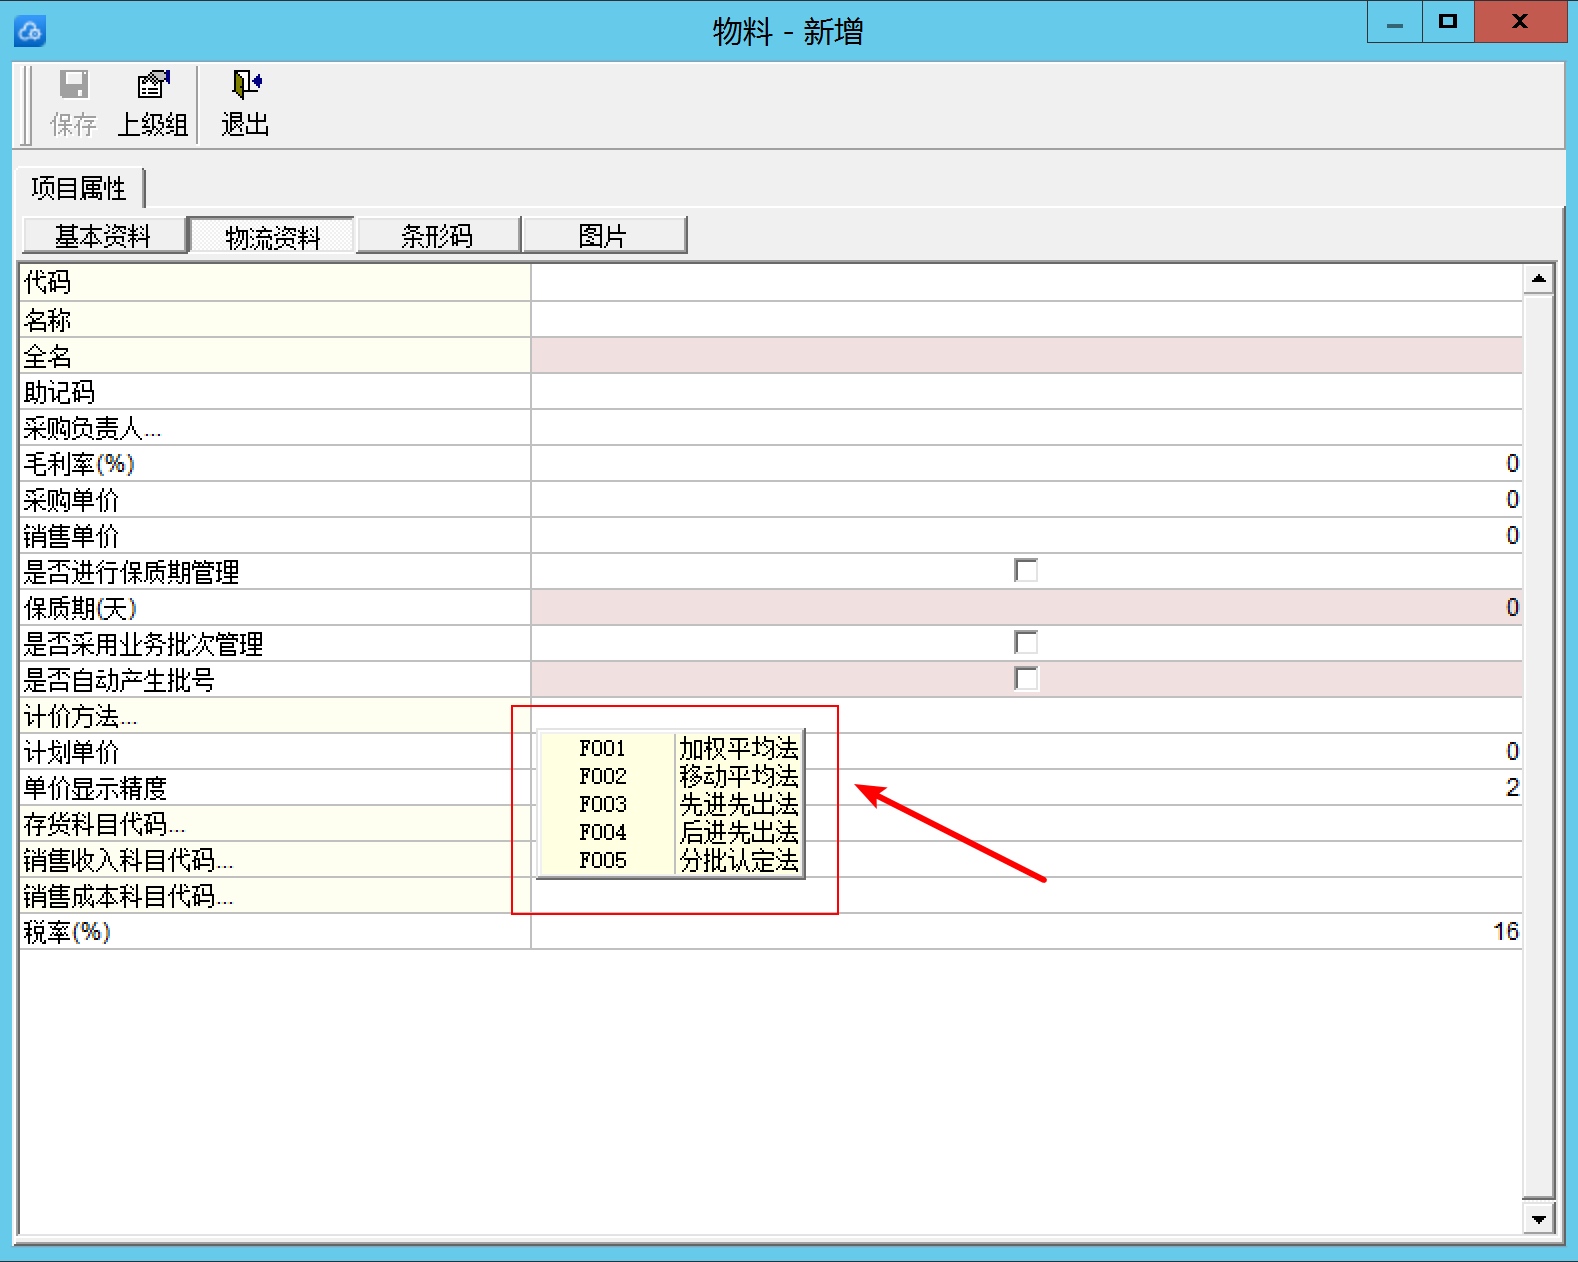Select F002 移动平均法 option
Image resolution: width=1578 pixels, height=1262 pixels.
[671, 776]
